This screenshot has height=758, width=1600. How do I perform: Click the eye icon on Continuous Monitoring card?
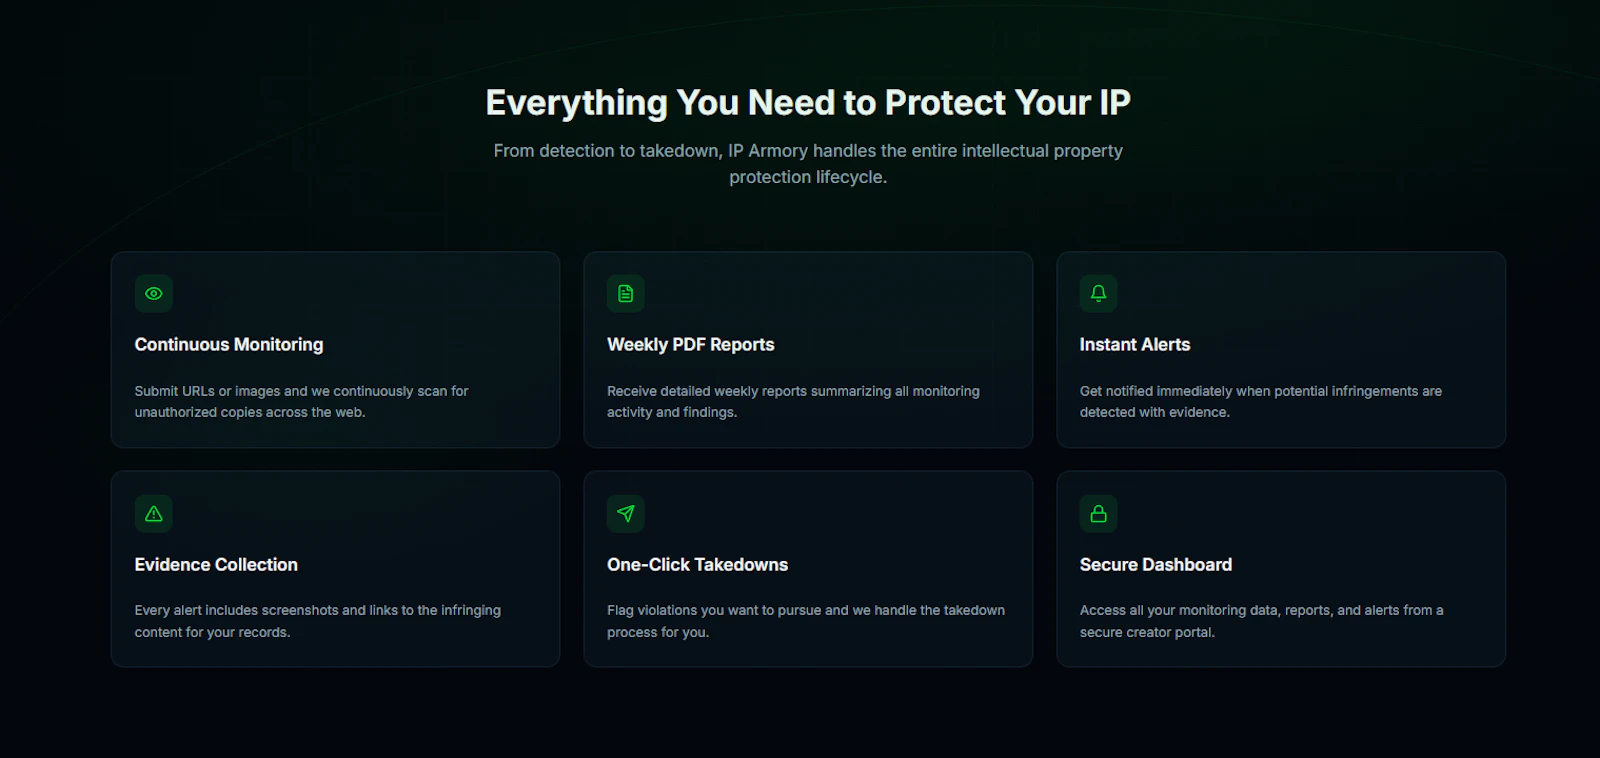(154, 294)
